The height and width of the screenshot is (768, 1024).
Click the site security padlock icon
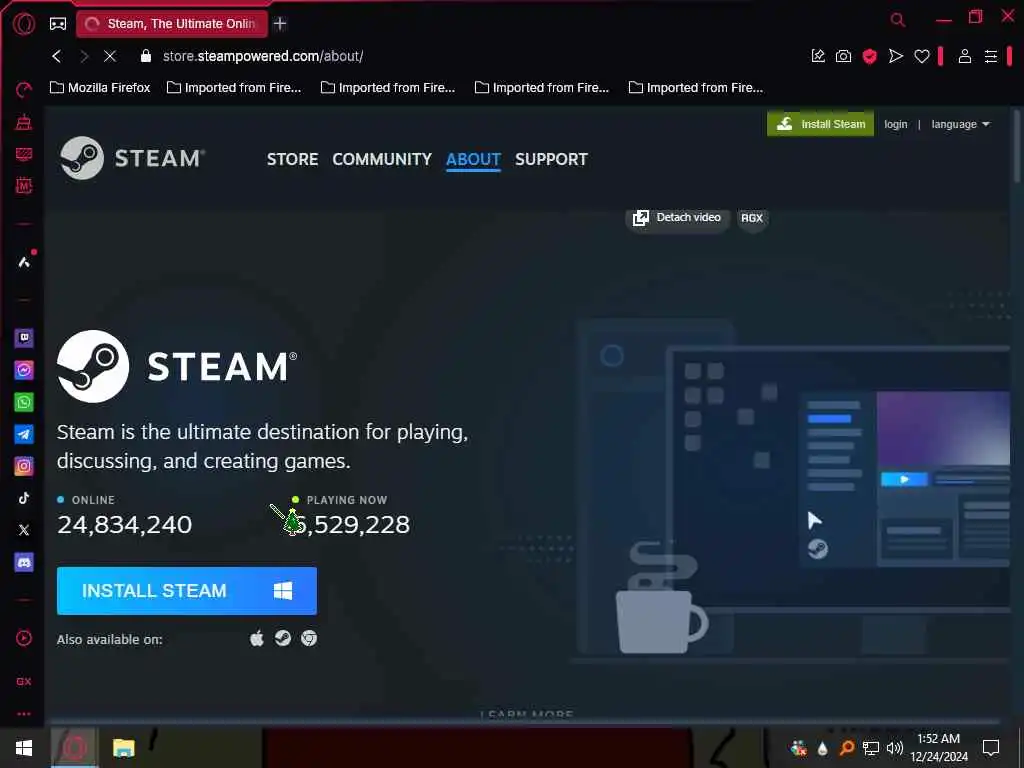click(146, 56)
